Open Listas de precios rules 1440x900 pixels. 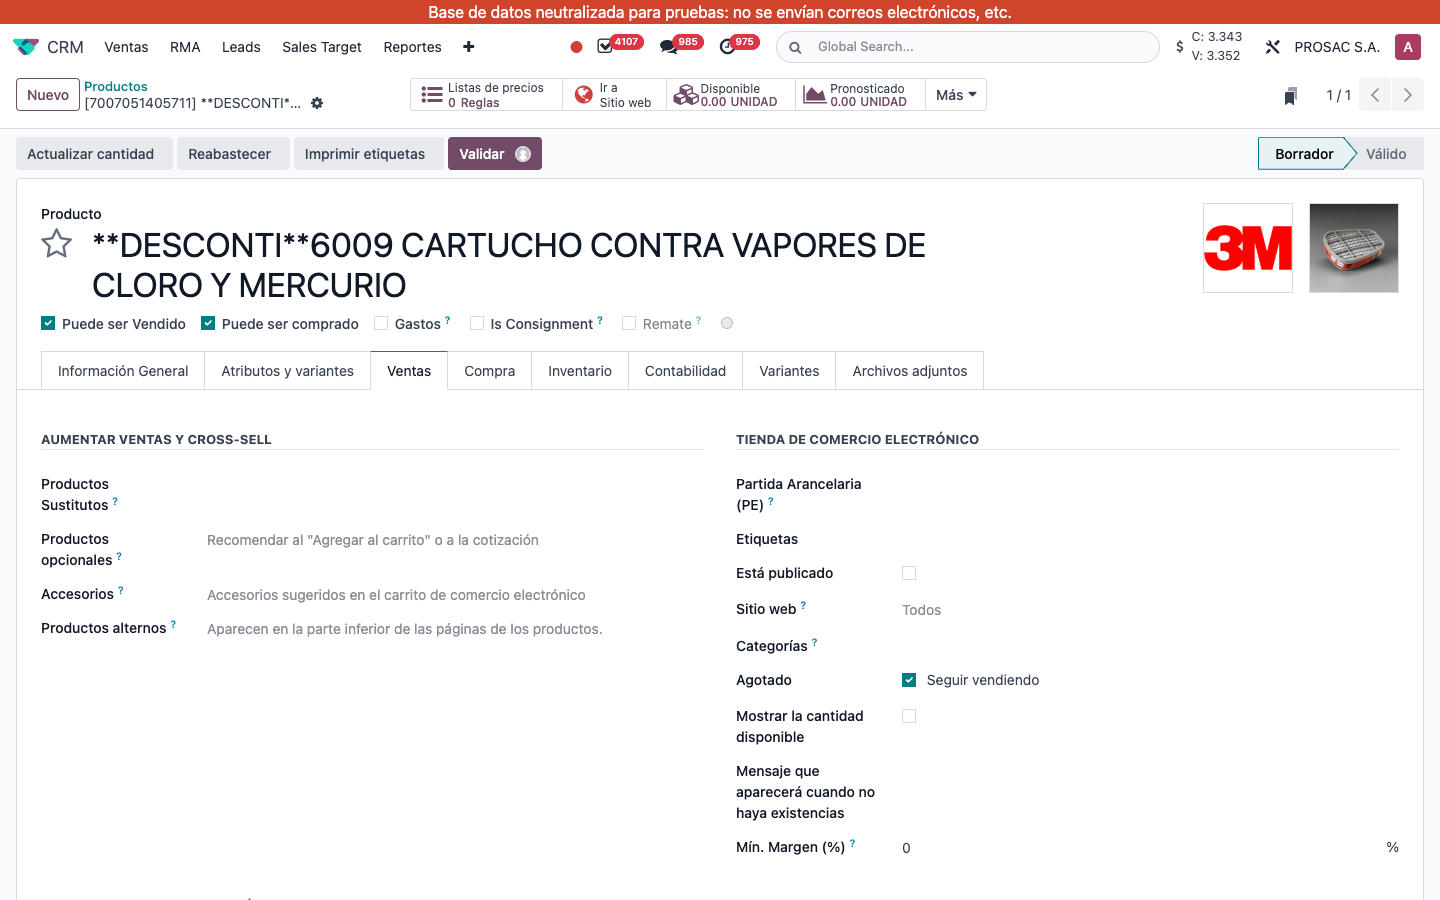tap(486, 95)
